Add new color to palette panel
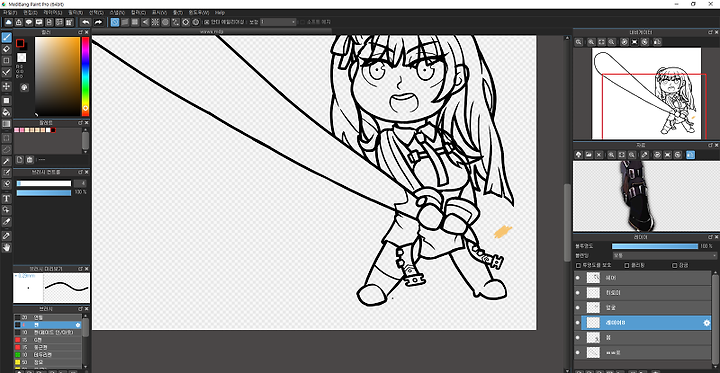 (20, 160)
